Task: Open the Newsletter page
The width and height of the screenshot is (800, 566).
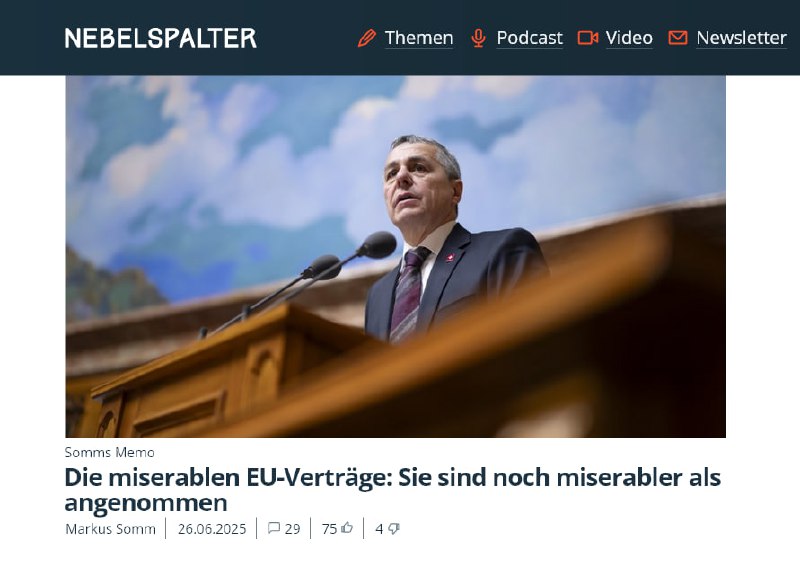Action: pos(741,38)
